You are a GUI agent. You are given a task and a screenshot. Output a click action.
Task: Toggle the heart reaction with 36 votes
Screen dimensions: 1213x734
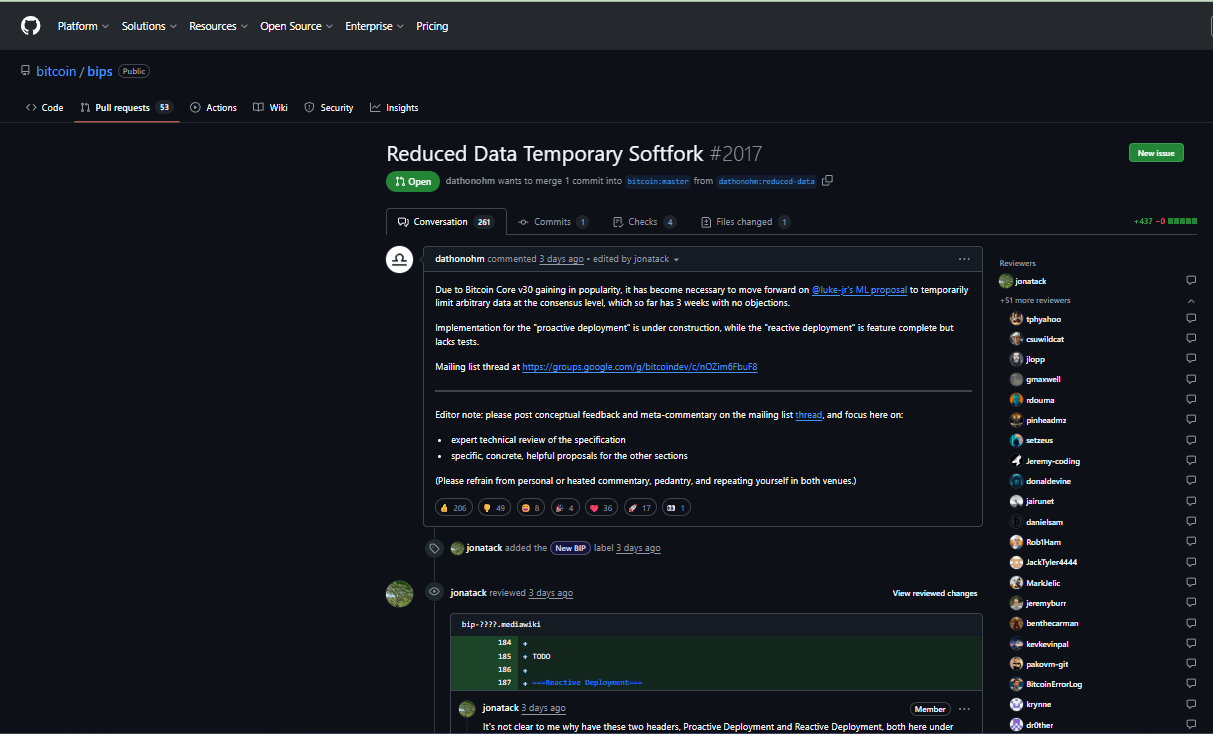pyautogui.click(x=601, y=508)
